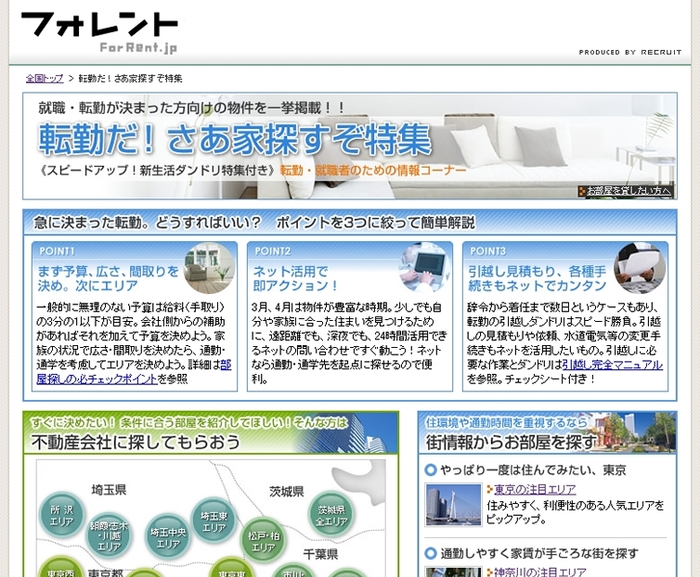Click the orange 転勤・就職者のための情報コーナー text
700x577 pixels.
point(373,170)
